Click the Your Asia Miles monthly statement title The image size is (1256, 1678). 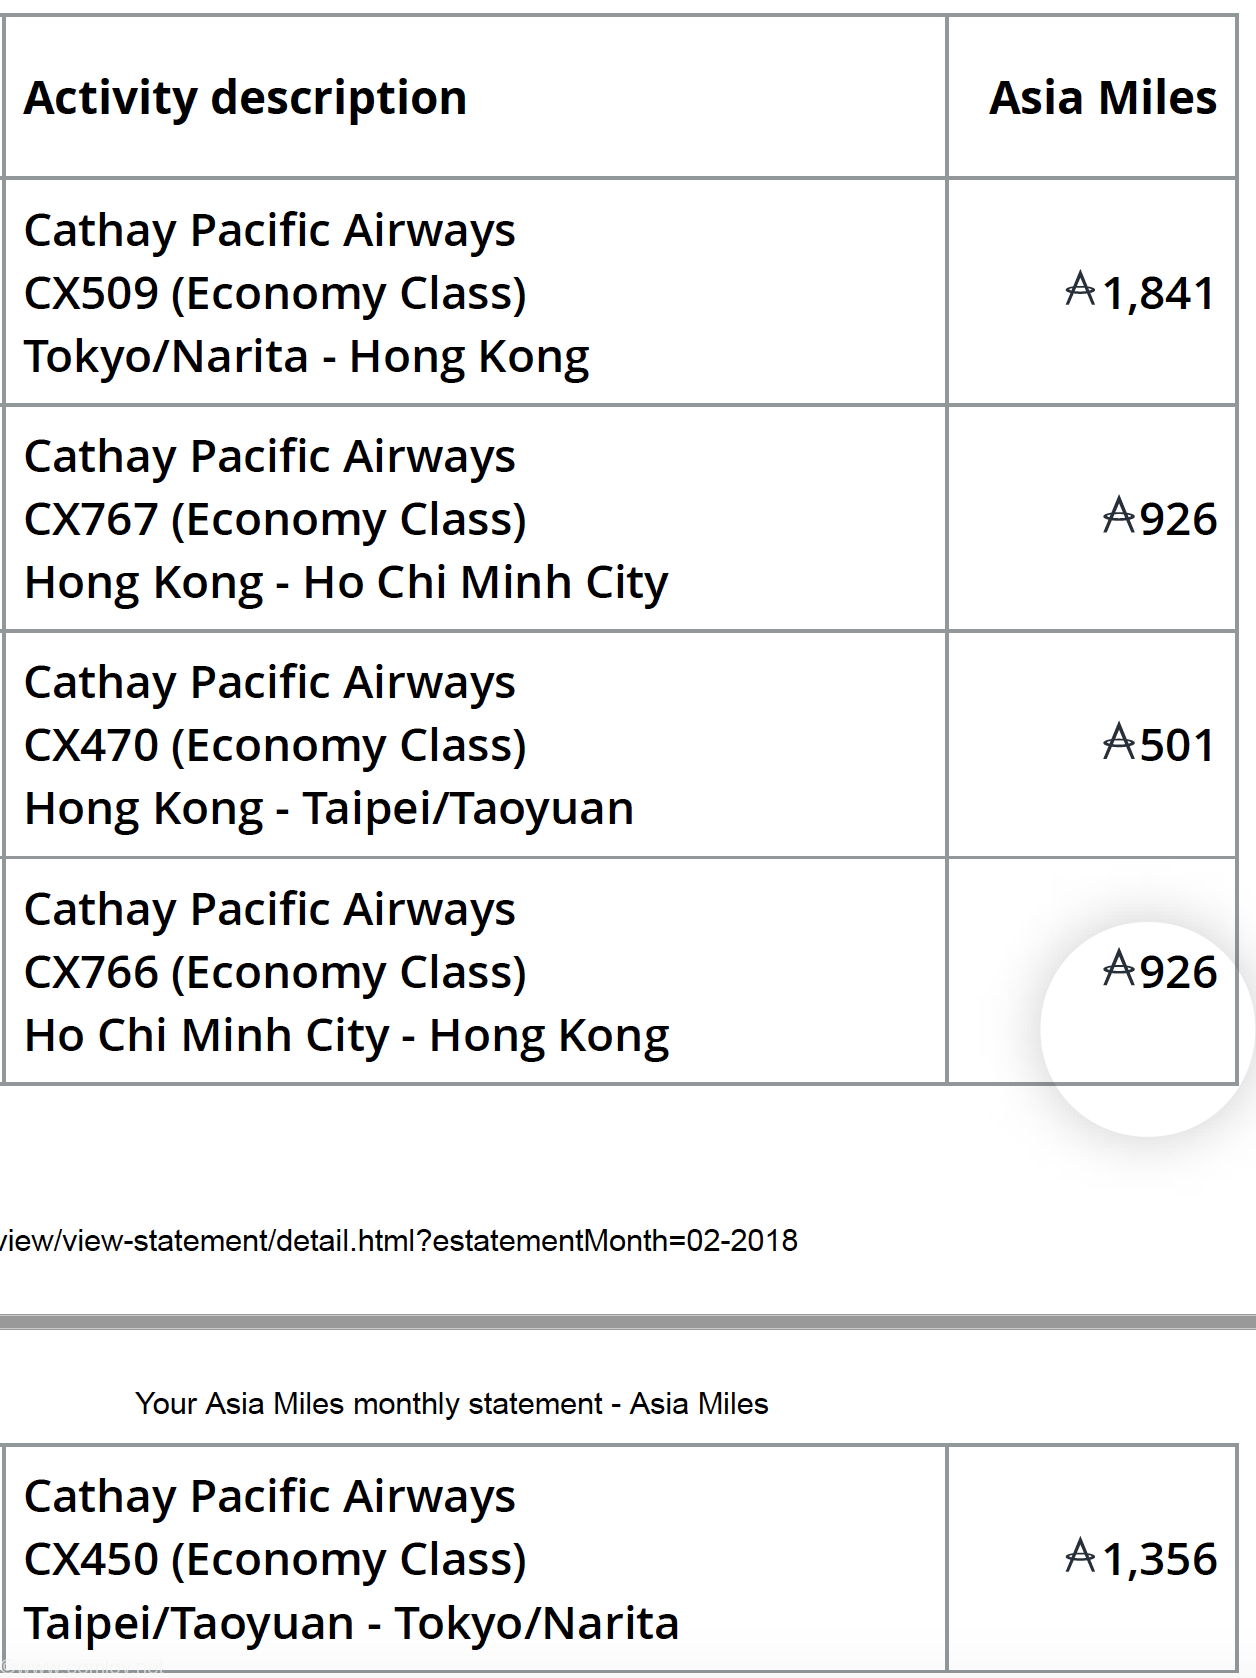(x=452, y=1404)
